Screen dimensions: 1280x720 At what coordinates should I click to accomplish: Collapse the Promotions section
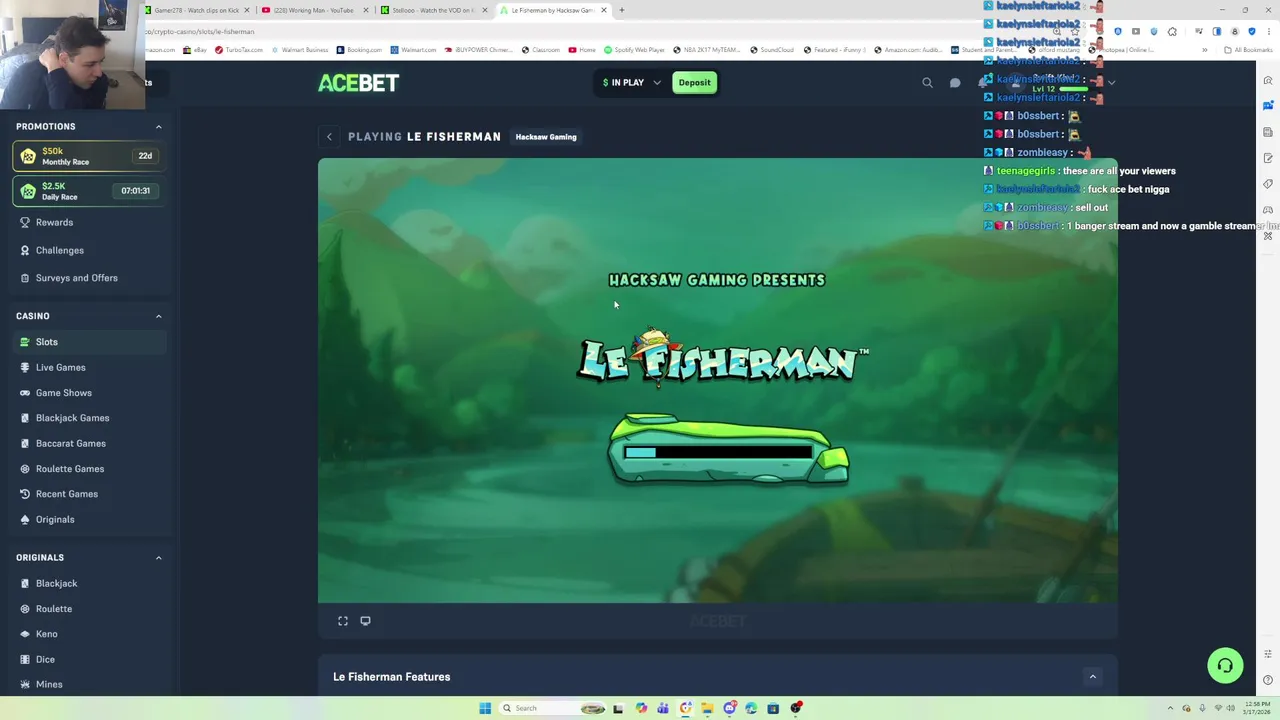(x=158, y=127)
